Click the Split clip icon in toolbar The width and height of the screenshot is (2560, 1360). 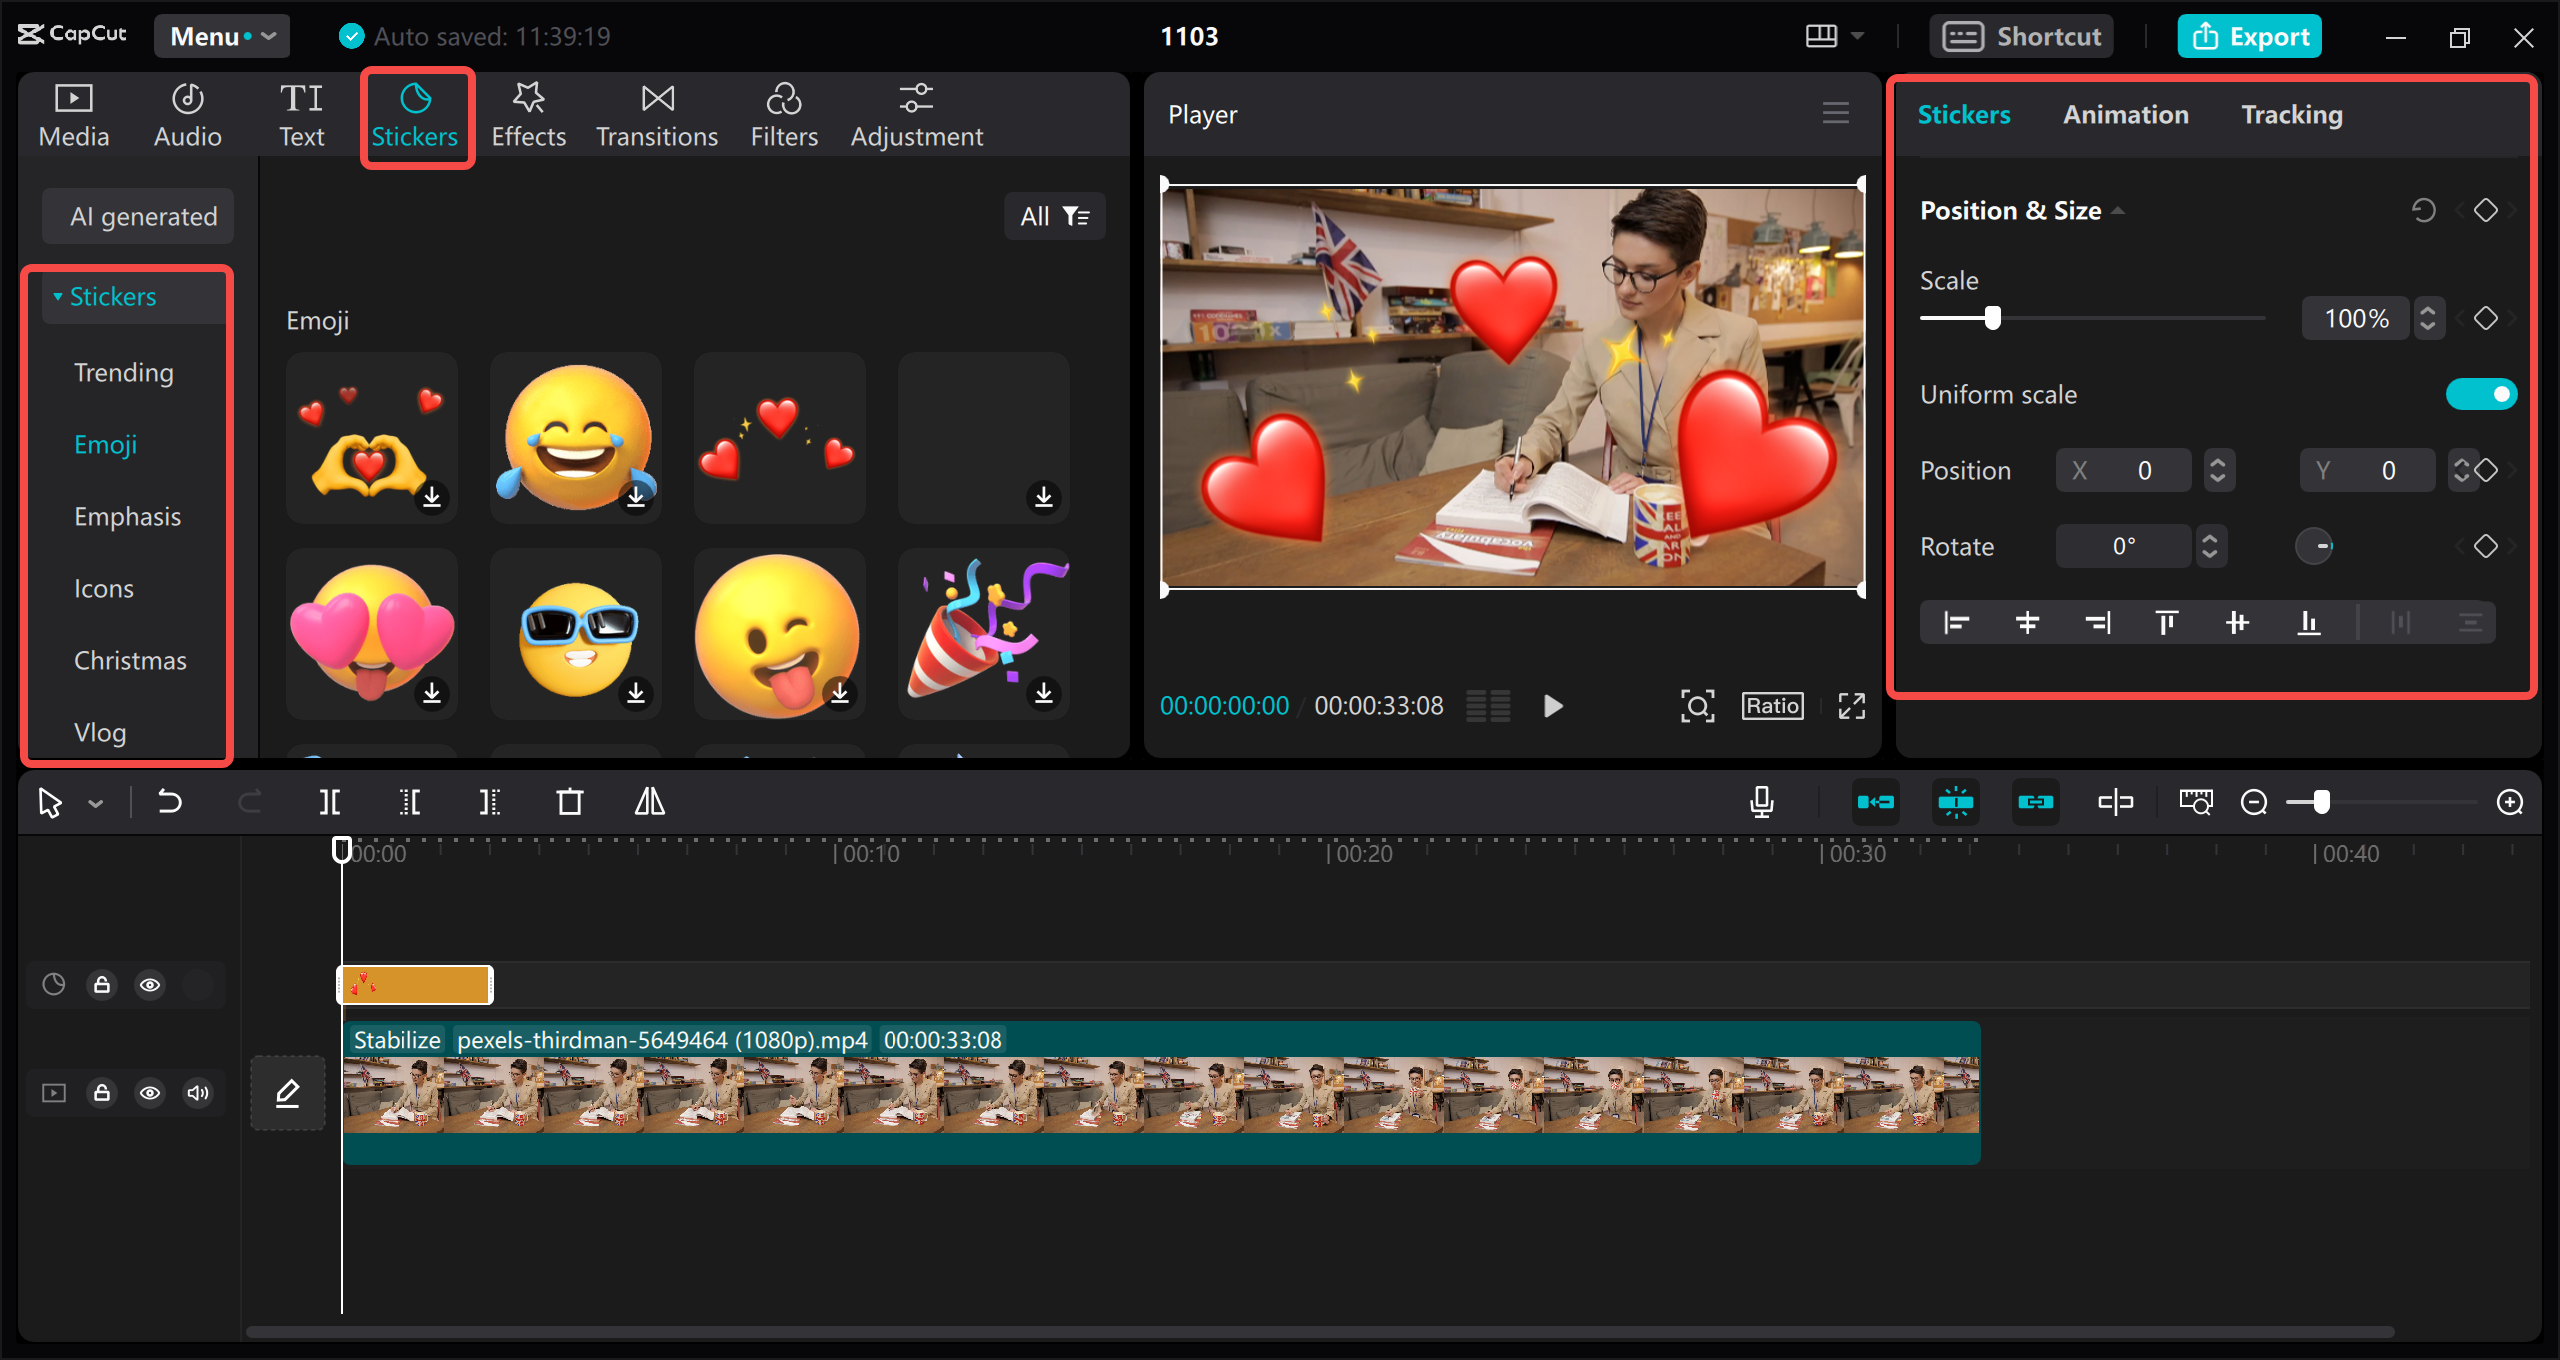point(330,801)
